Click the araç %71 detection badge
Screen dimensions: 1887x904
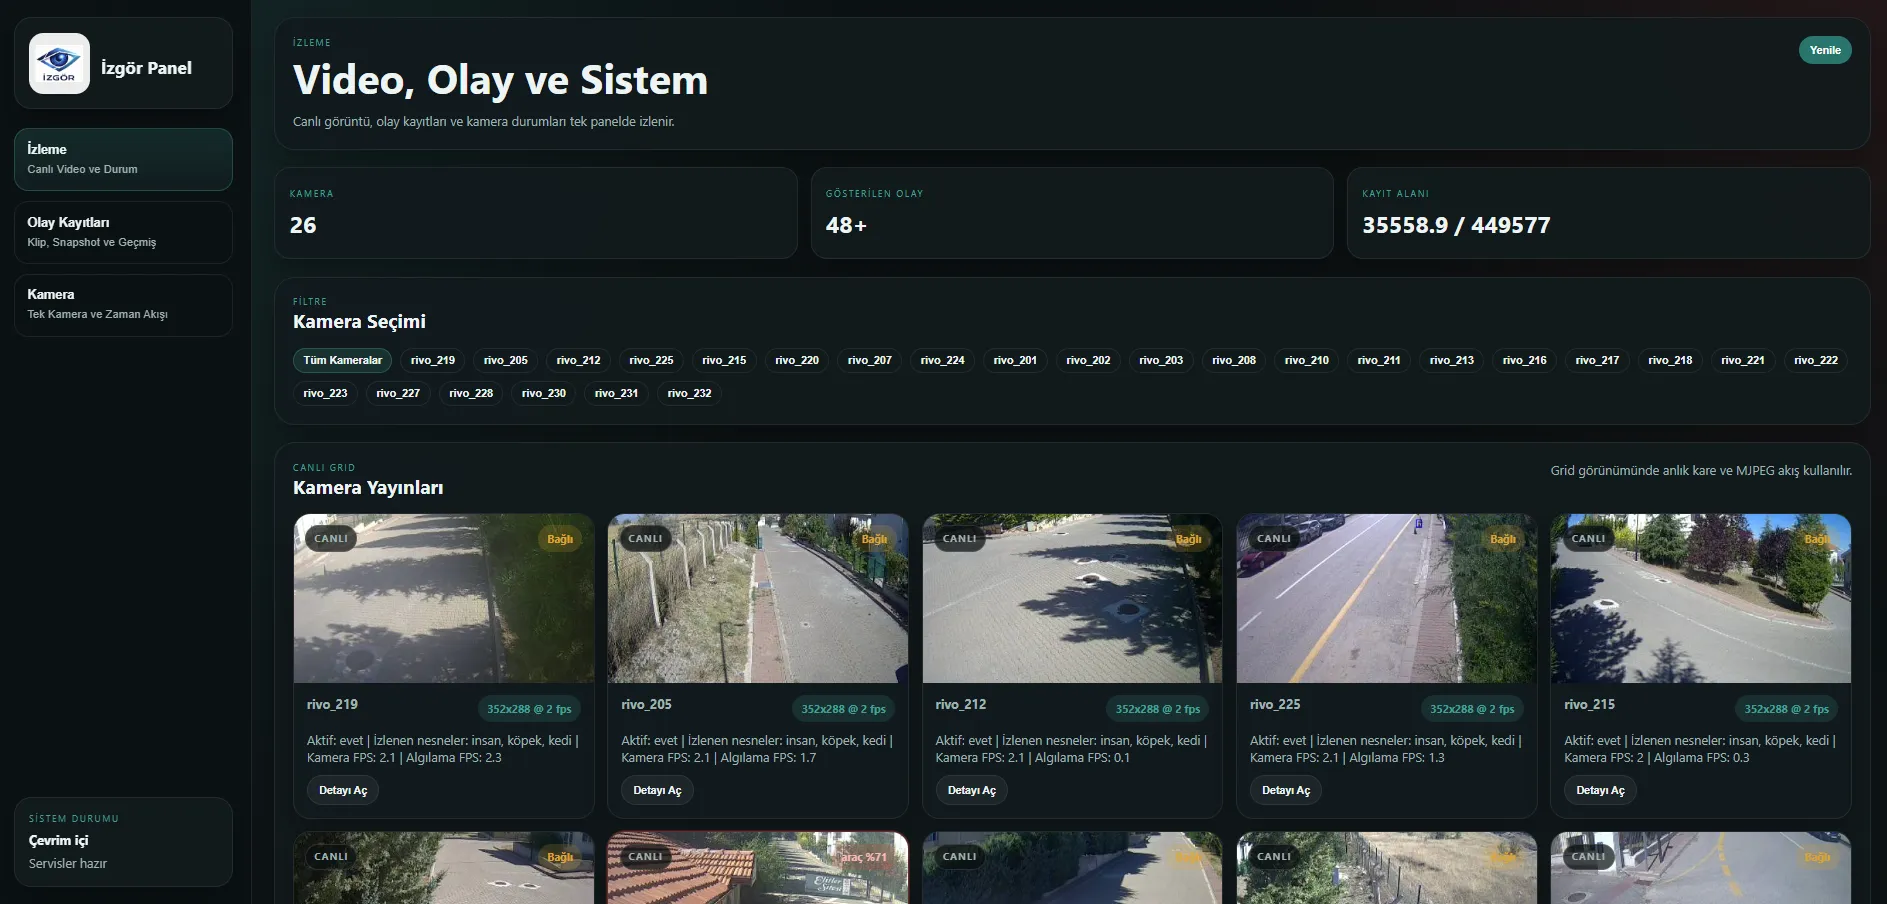pyautogui.click(x=864, y=857)
